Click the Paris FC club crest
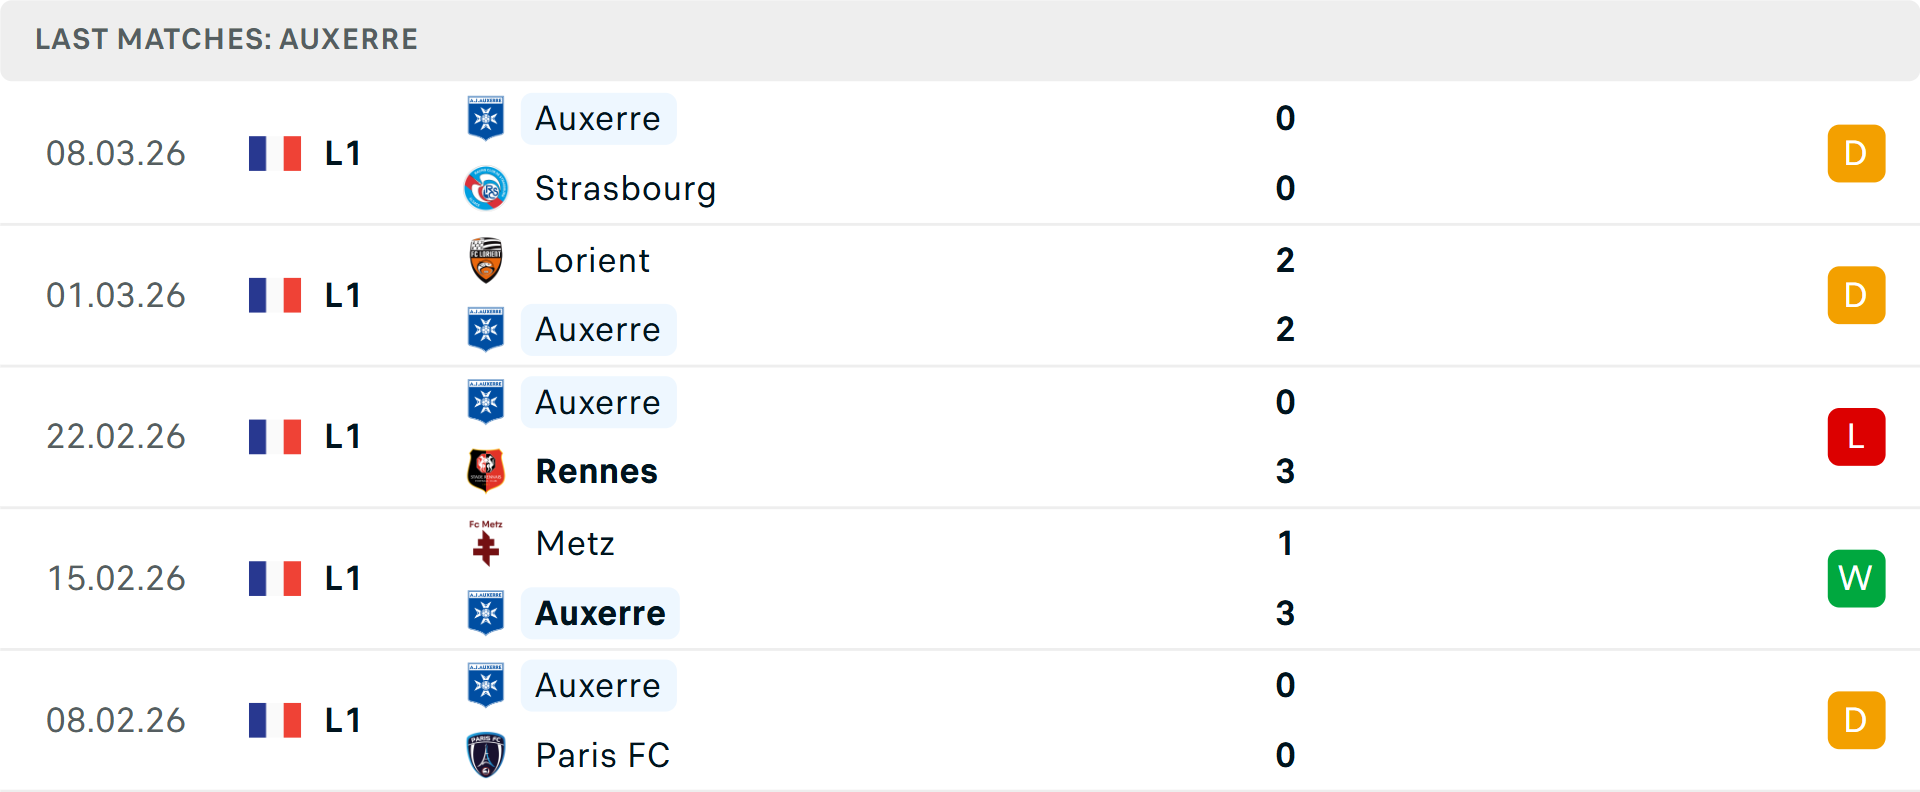Image resolution: width=1920 pixels, height=792 pixels. point(486,755)
